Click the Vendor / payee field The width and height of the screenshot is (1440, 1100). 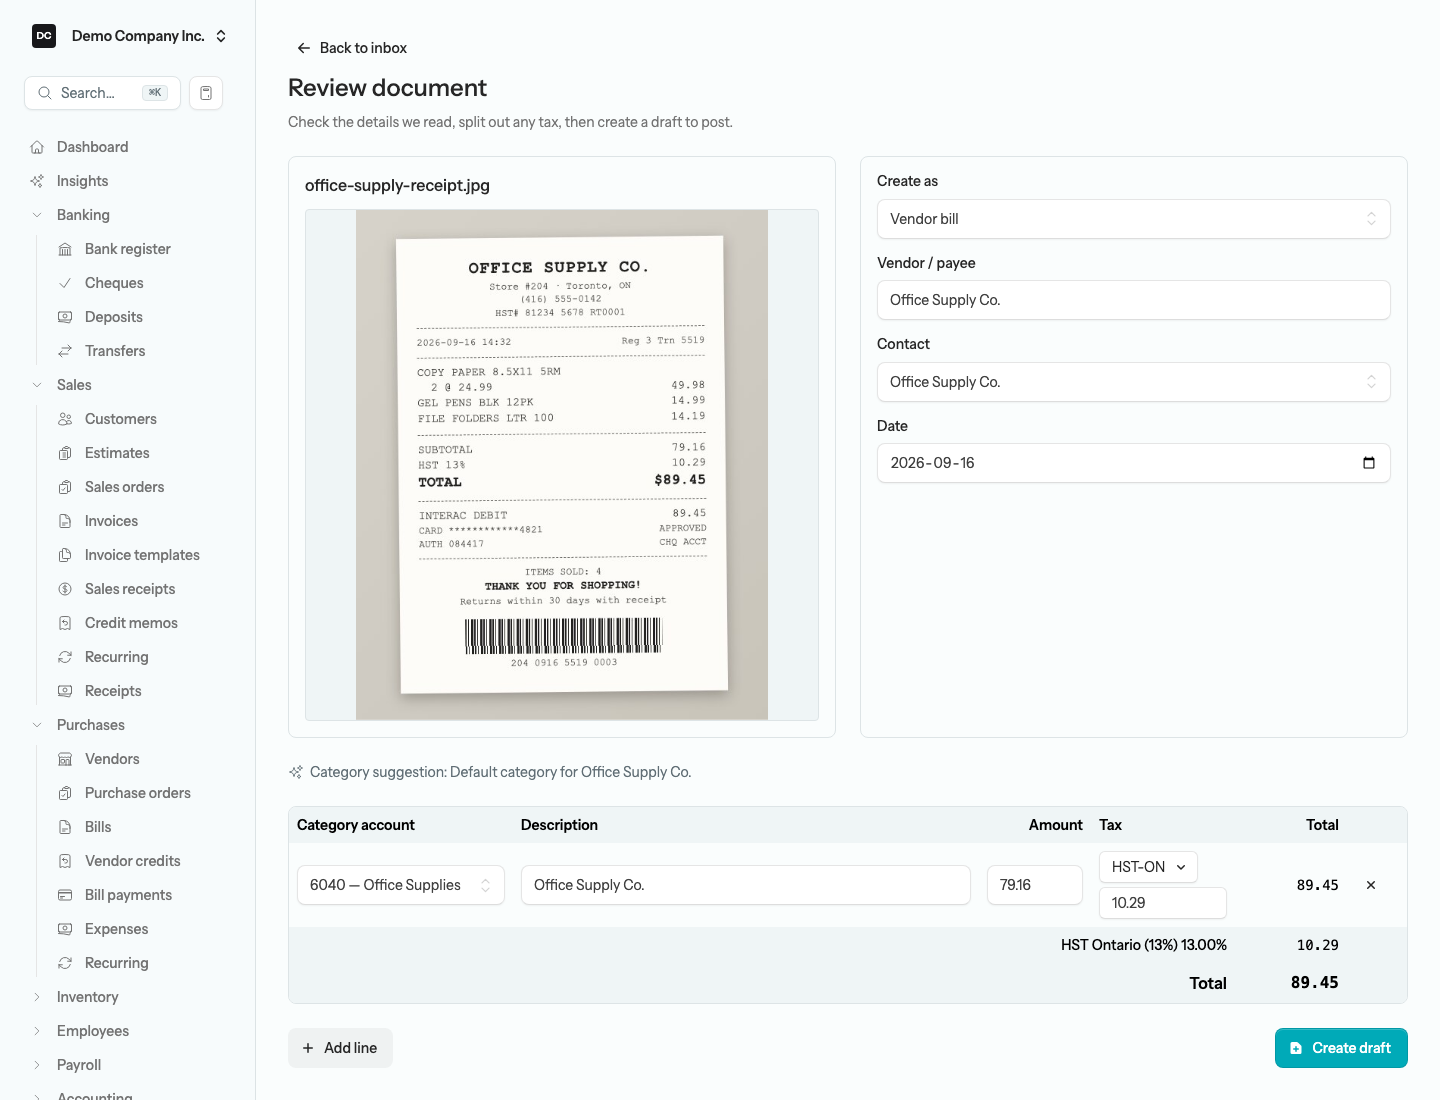(1134, 300)
